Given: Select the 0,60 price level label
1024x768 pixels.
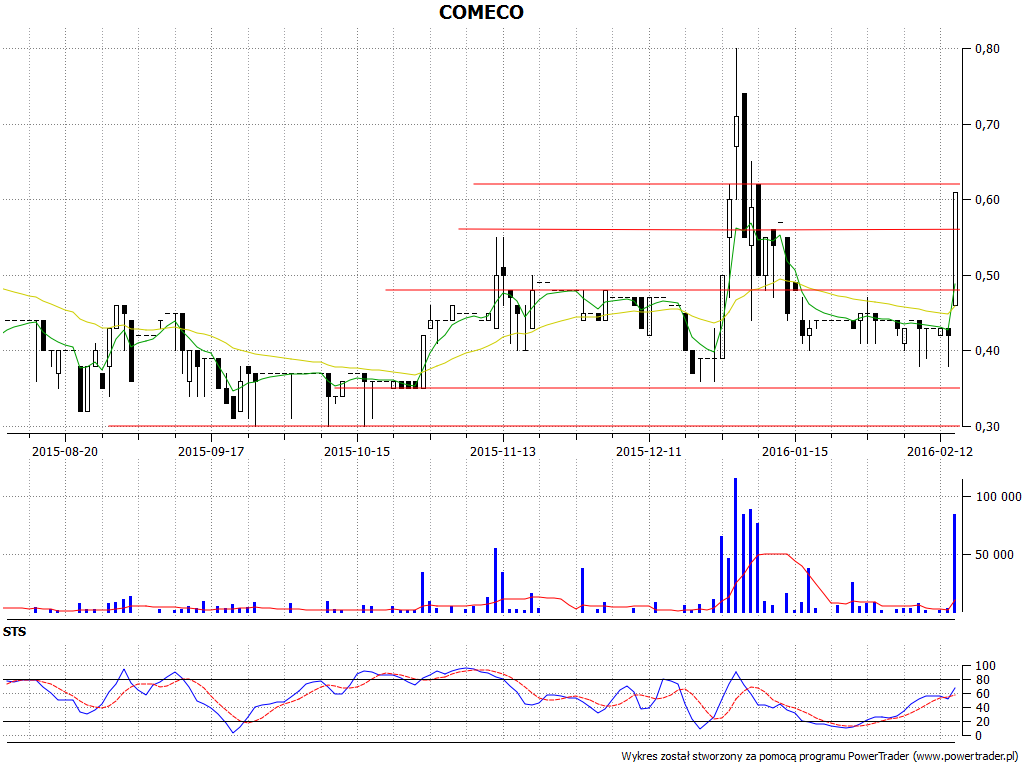Looking at the screenshot, I should pyautogui.click(x=987, y=200).
